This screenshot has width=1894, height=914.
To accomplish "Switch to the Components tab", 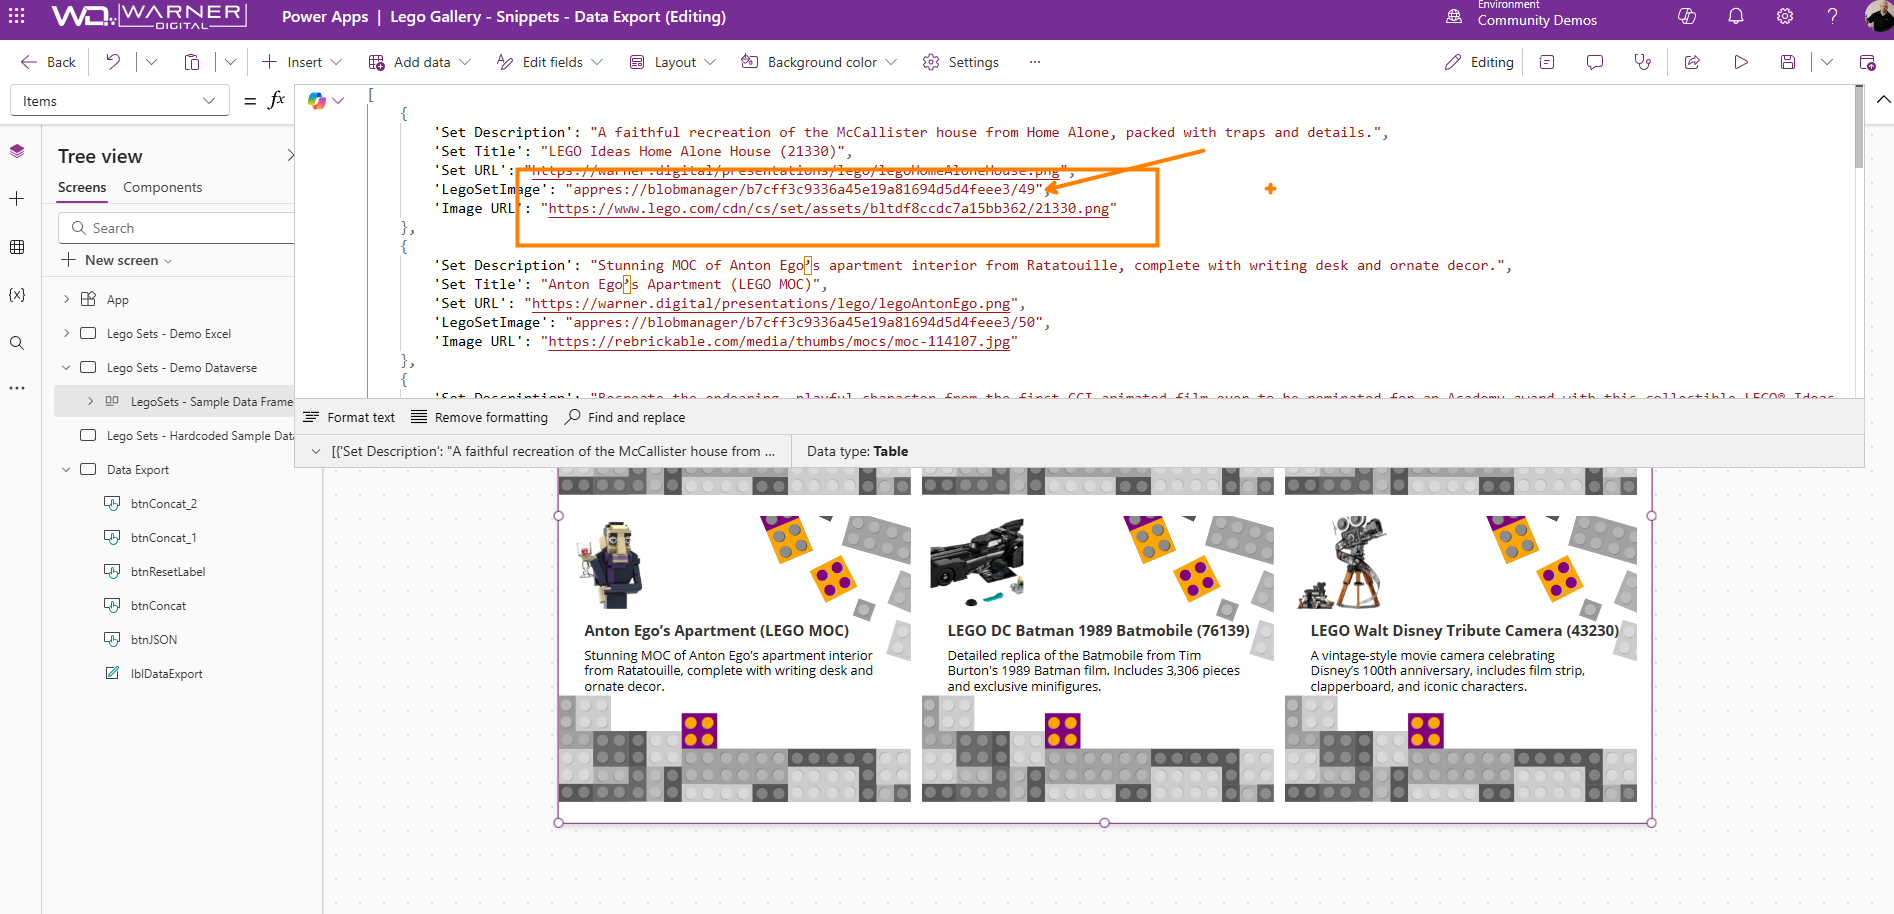I will coord(162,187).
